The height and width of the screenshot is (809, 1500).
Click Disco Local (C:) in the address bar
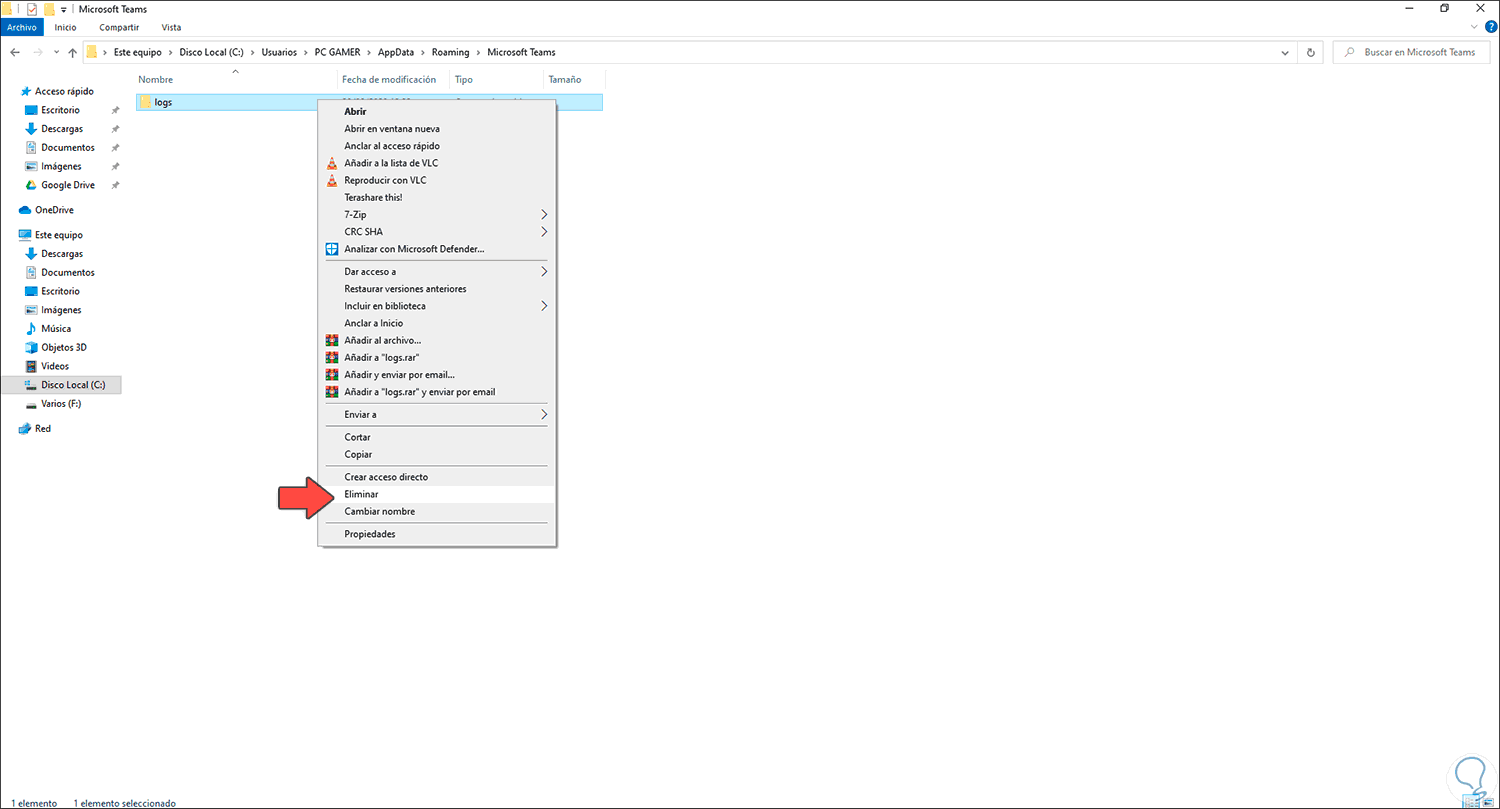pyautogui.click(x=212, y=52)
